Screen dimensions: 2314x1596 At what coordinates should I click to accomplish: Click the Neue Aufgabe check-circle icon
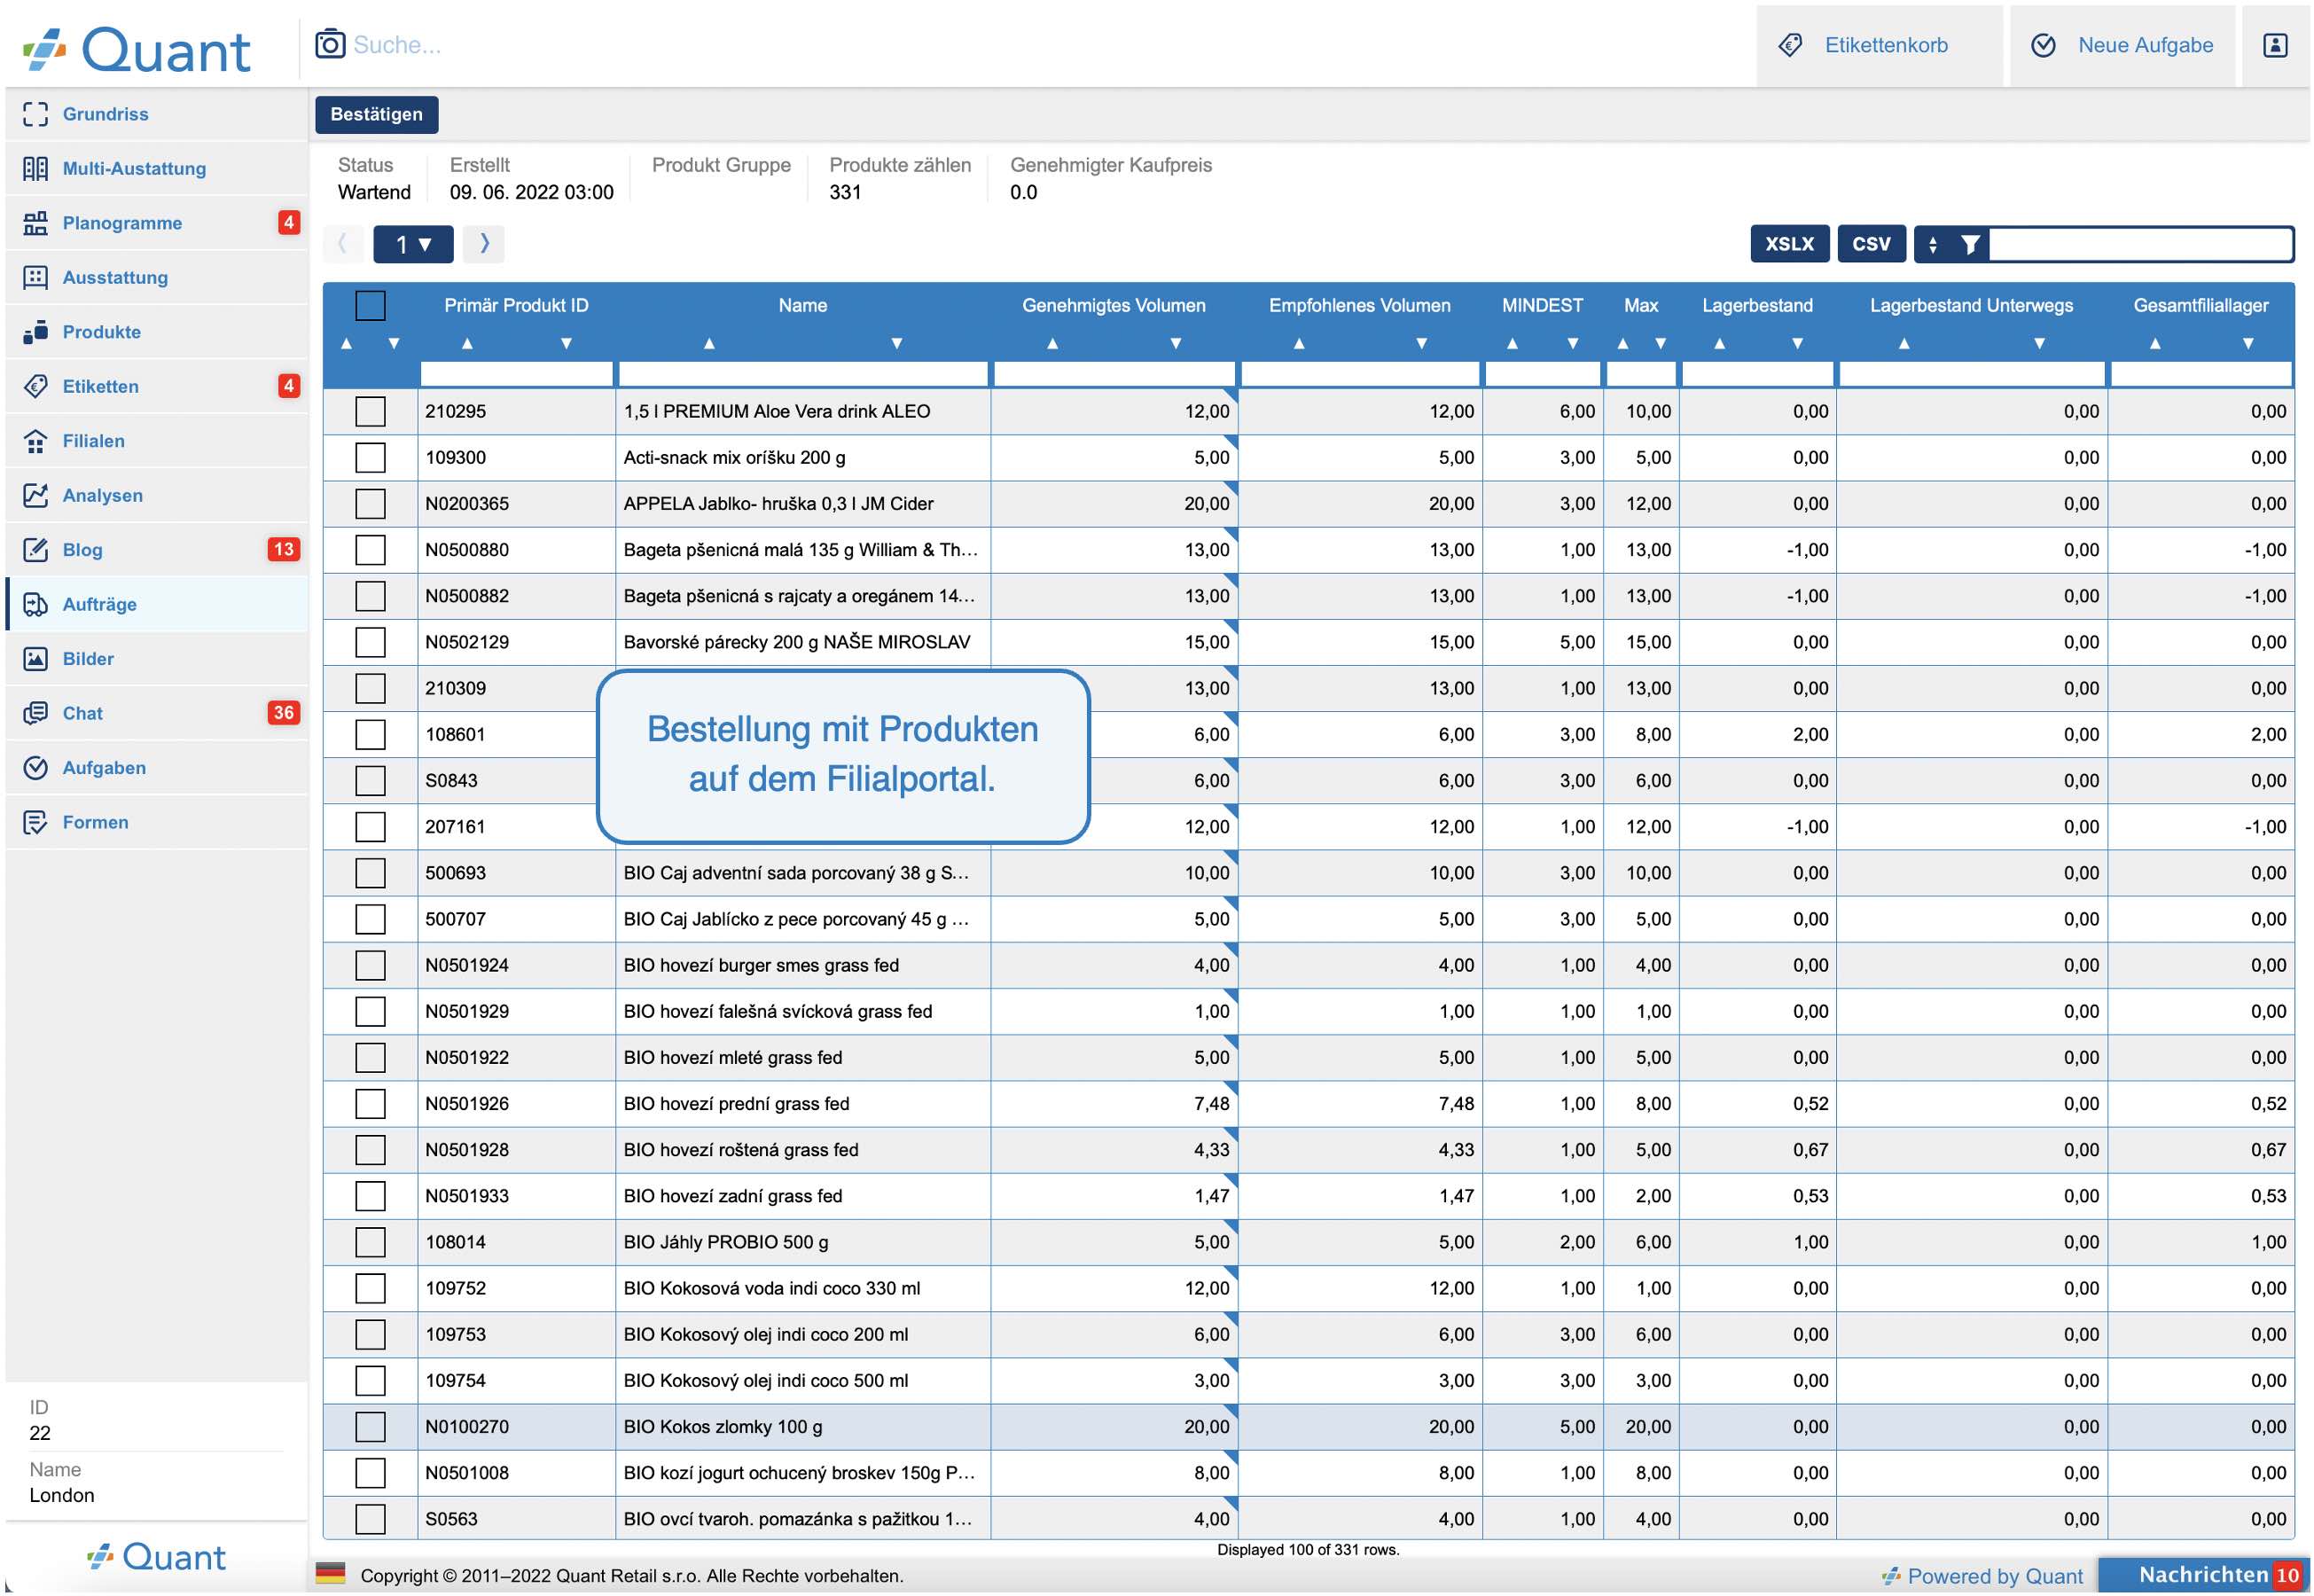[x=2043, y=45]
